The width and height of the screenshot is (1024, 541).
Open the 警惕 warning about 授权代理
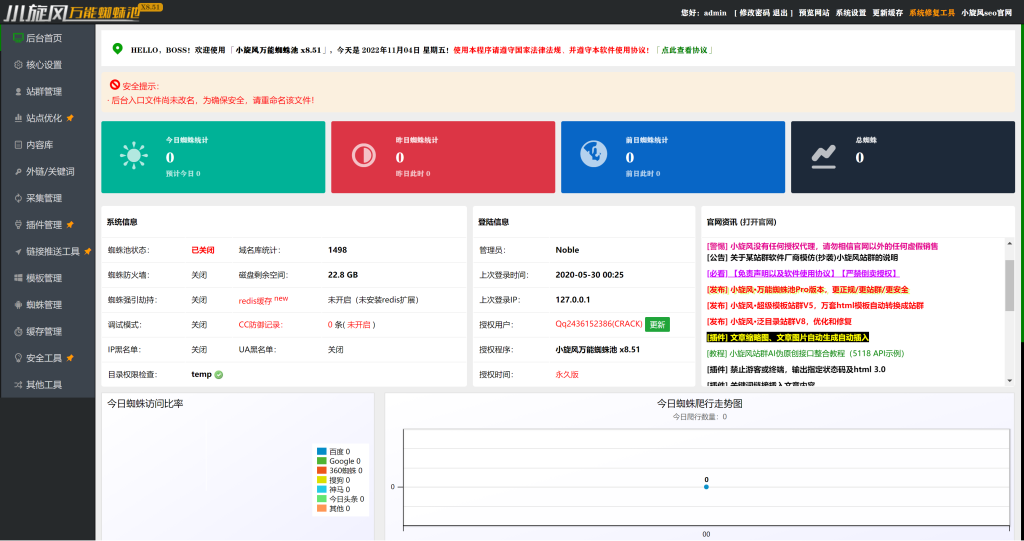tap(822, 246)
